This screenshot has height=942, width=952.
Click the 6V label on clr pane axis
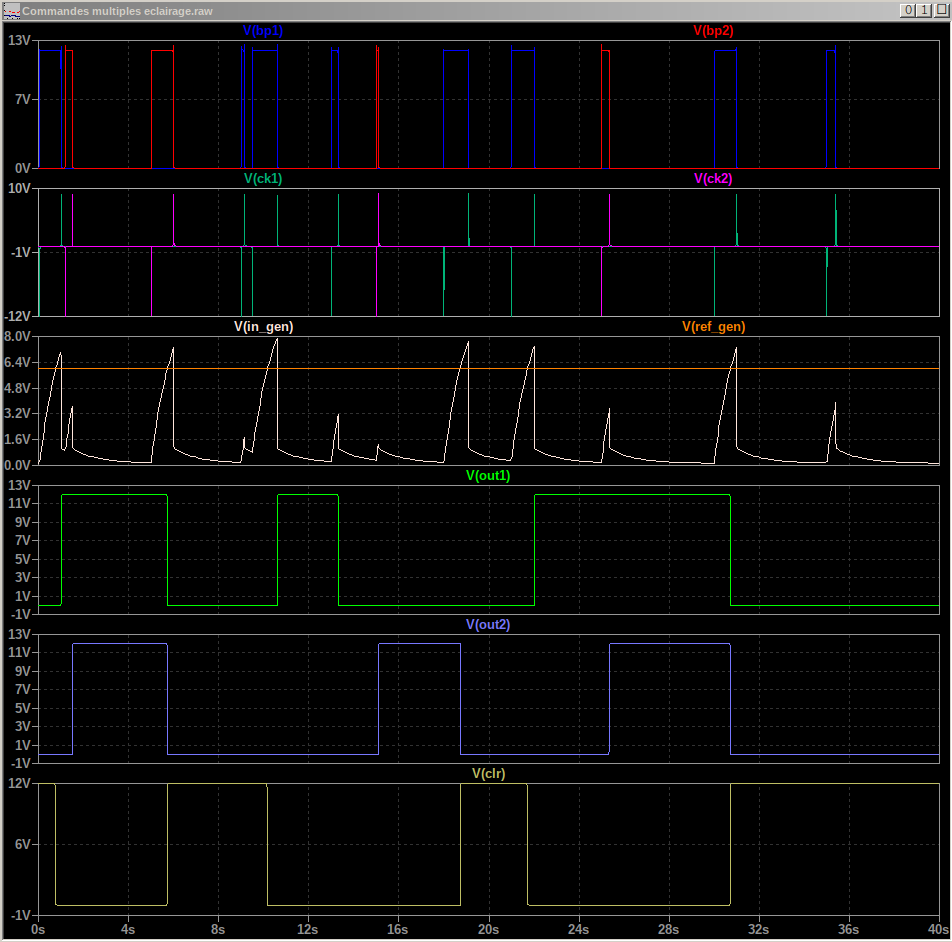(22, 844)
